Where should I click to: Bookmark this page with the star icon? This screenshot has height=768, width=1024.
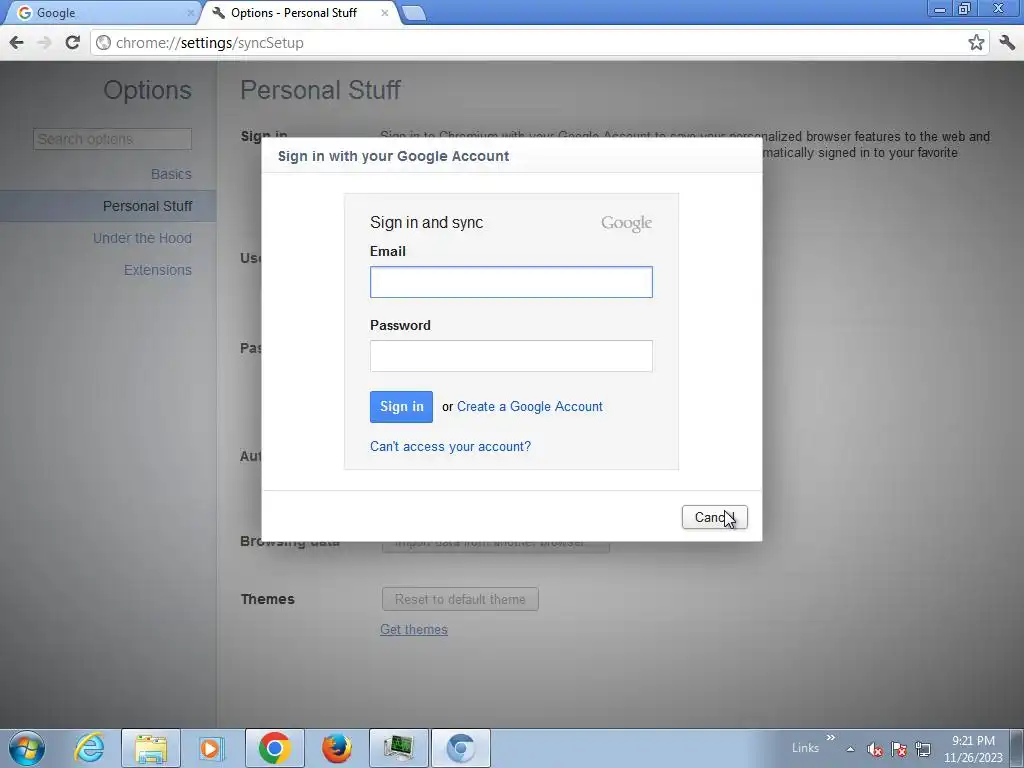pos(976,43)
